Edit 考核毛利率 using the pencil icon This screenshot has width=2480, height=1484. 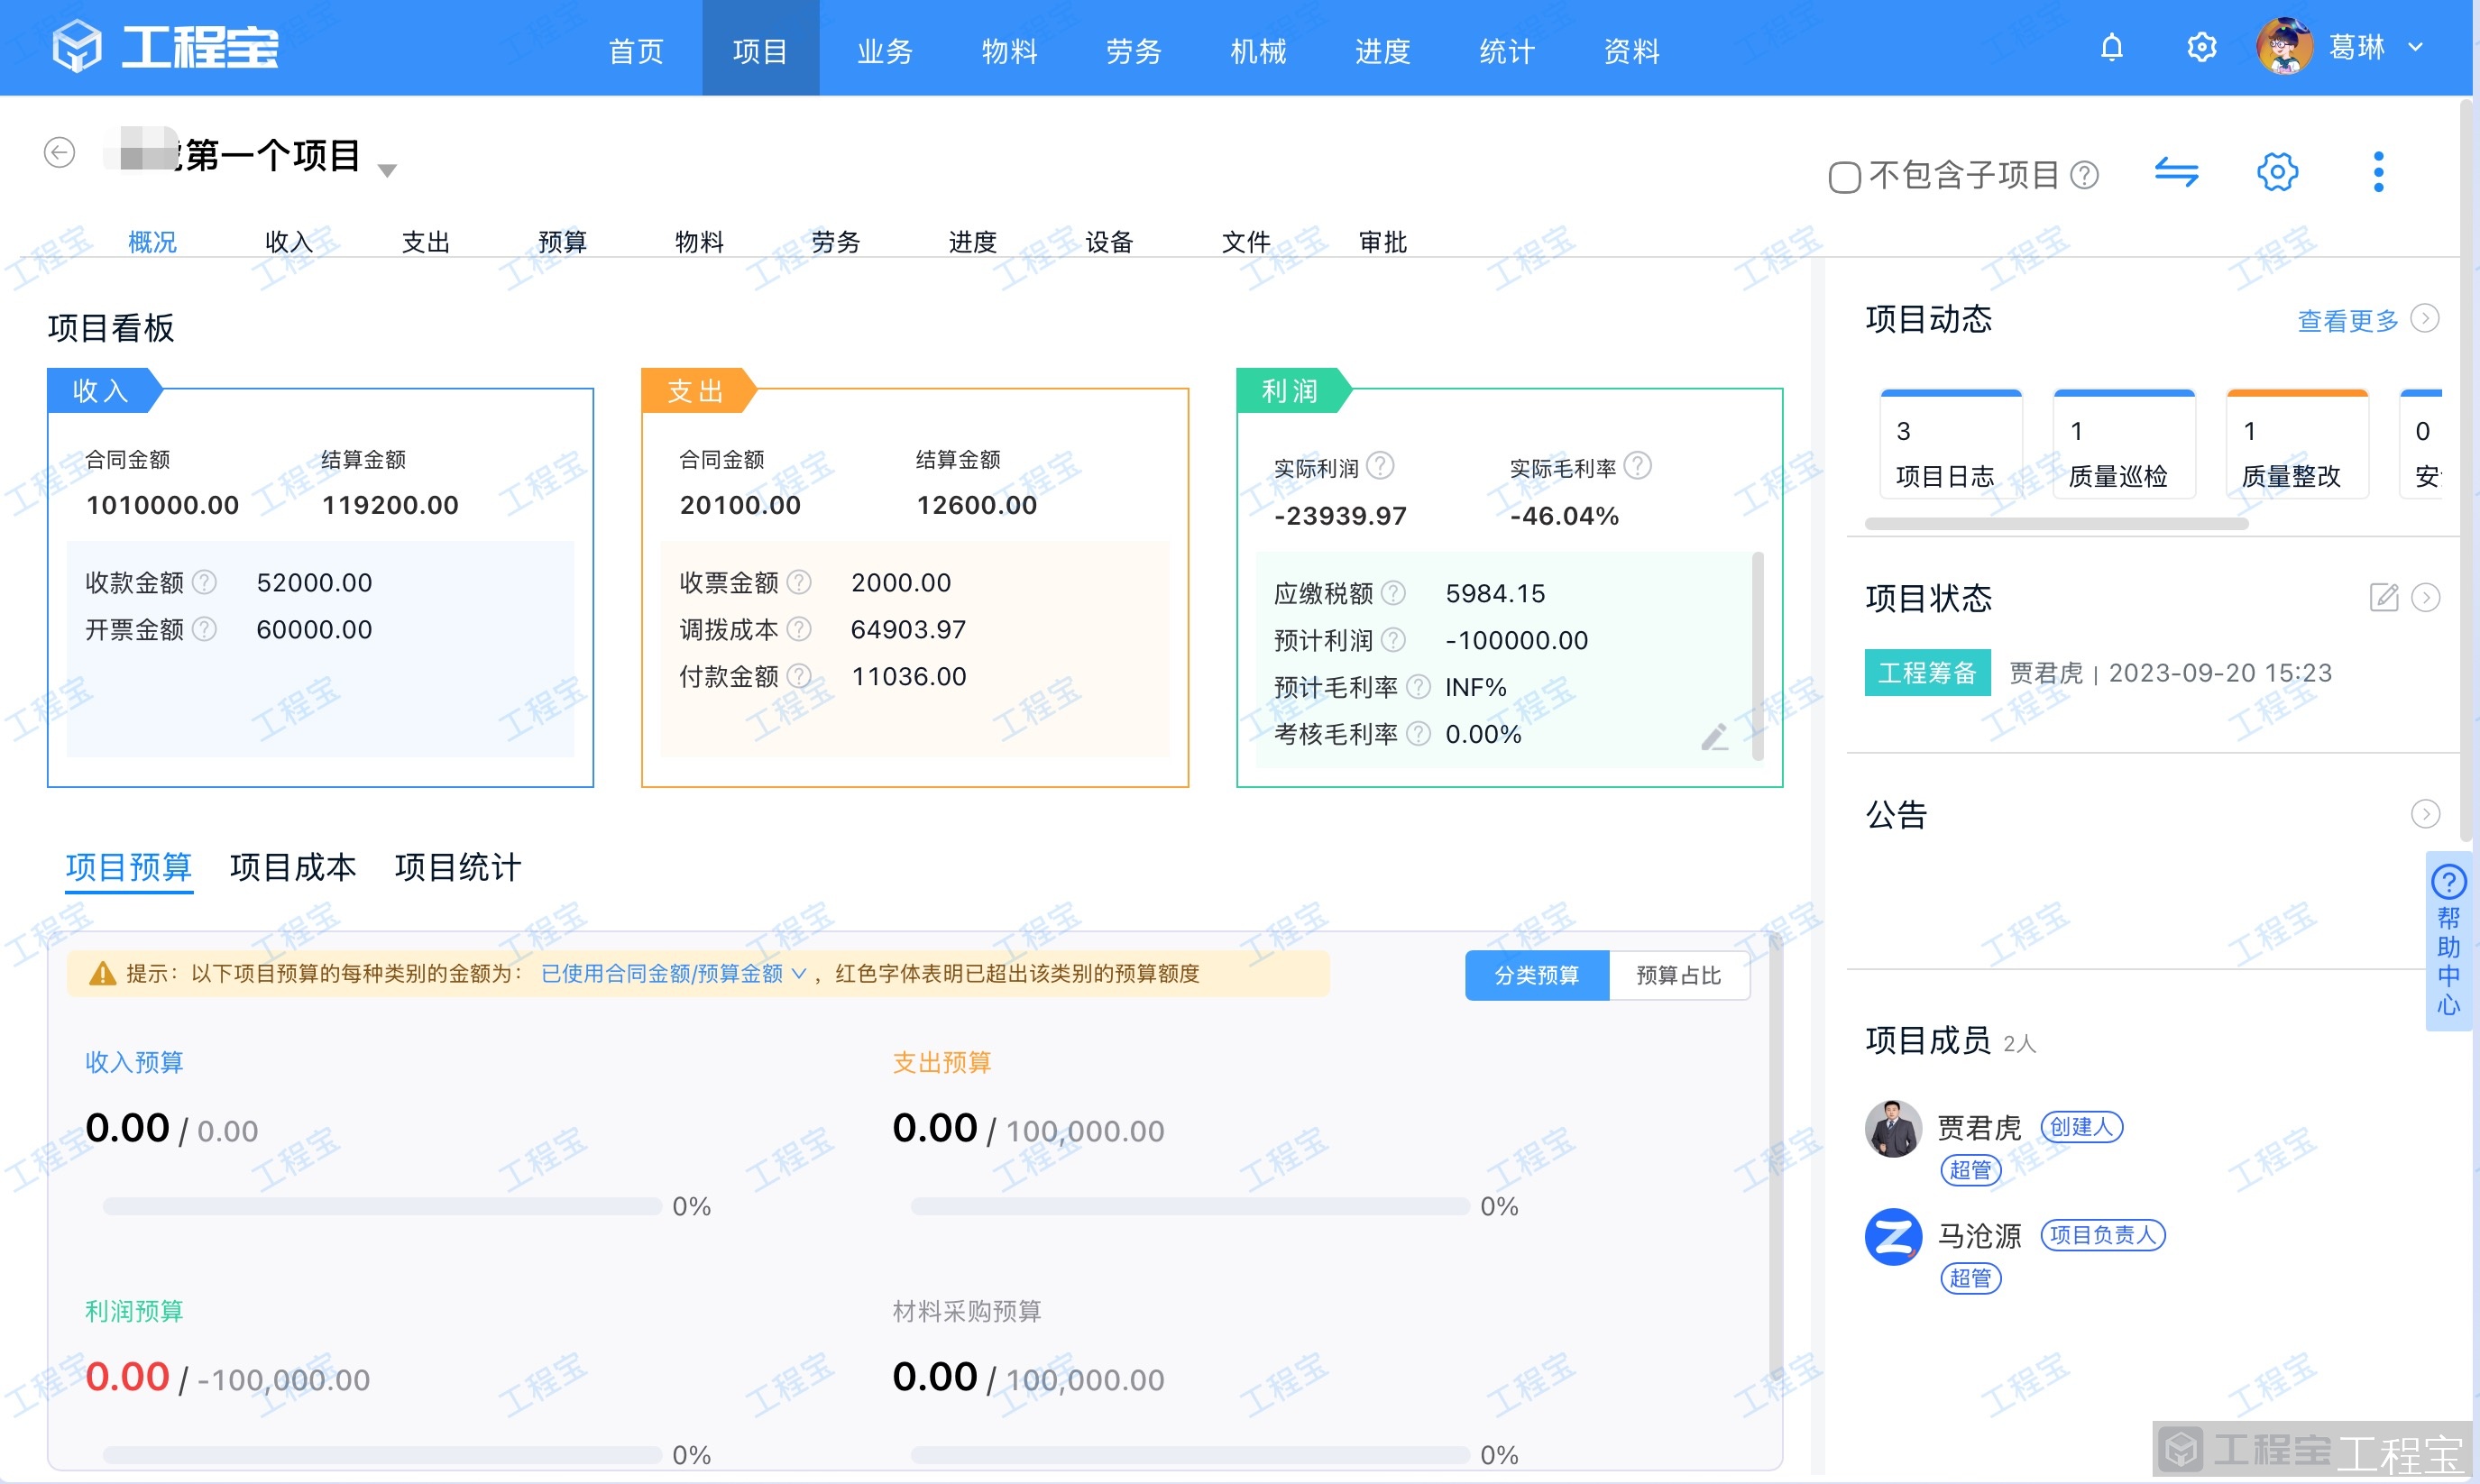(1716, 737)
